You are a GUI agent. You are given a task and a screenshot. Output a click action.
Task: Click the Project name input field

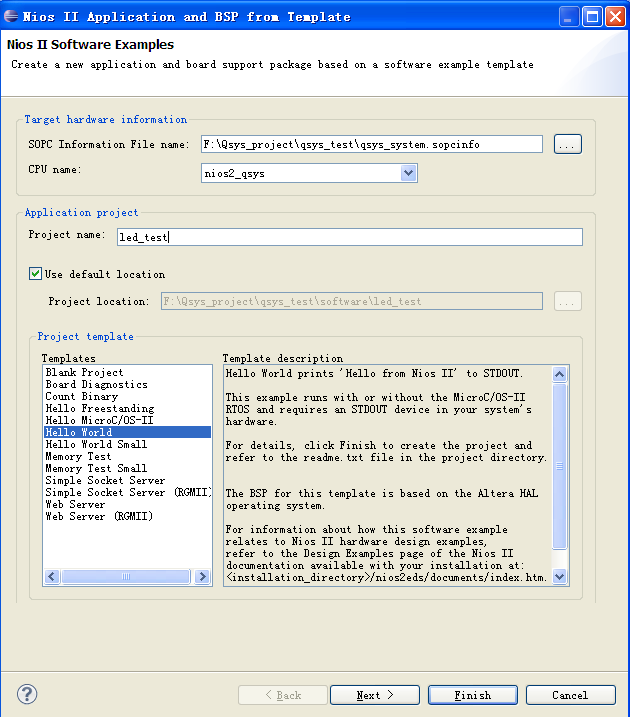click(x=350, y=237)
